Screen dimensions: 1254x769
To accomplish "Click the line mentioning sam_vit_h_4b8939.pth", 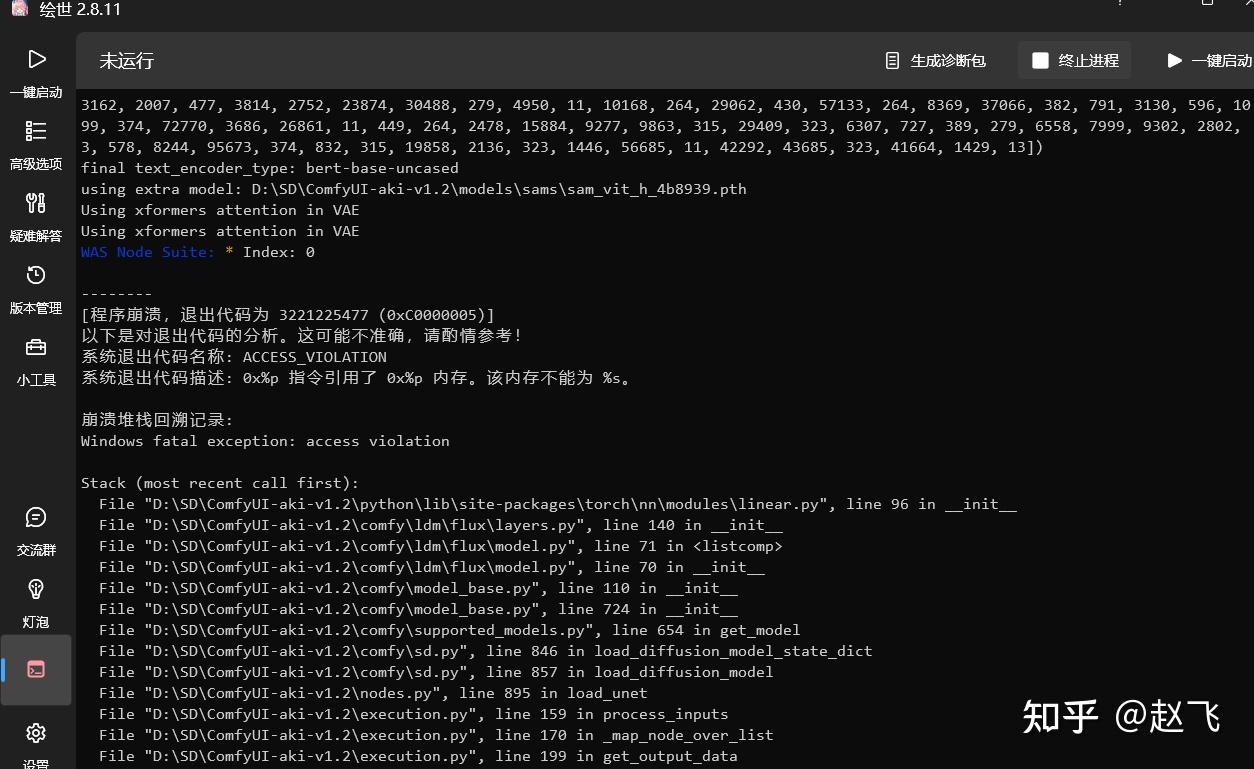I will (414, 189).
